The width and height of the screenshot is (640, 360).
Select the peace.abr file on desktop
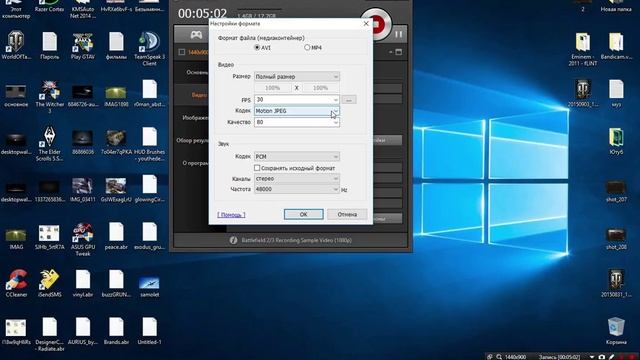[116, 236]
